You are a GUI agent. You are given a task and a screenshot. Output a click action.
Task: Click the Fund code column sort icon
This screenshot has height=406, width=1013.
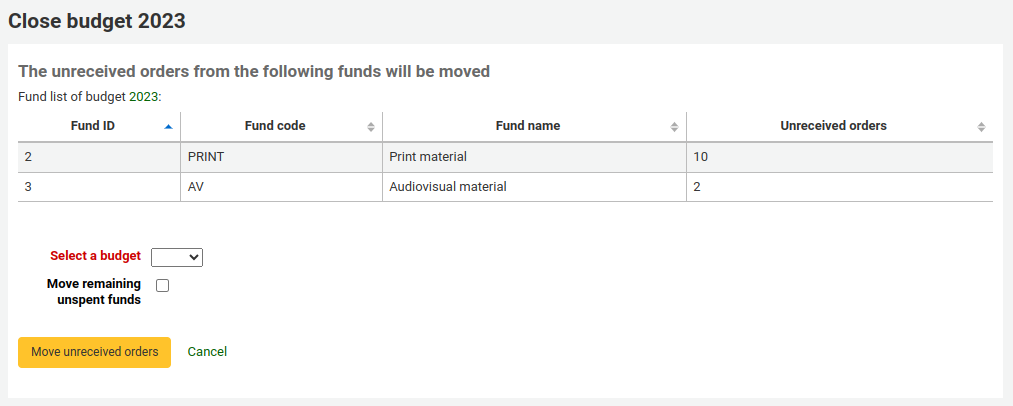[371, 126]
